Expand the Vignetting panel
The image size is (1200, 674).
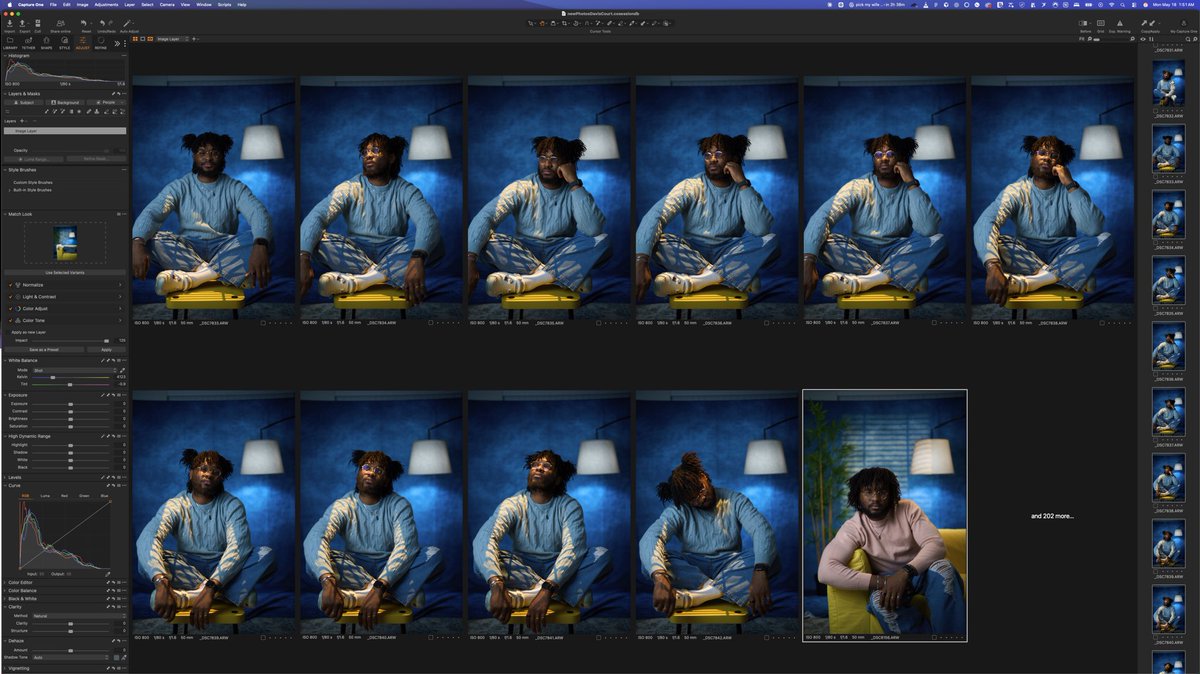pyautogui.click(x=4, y=668)
